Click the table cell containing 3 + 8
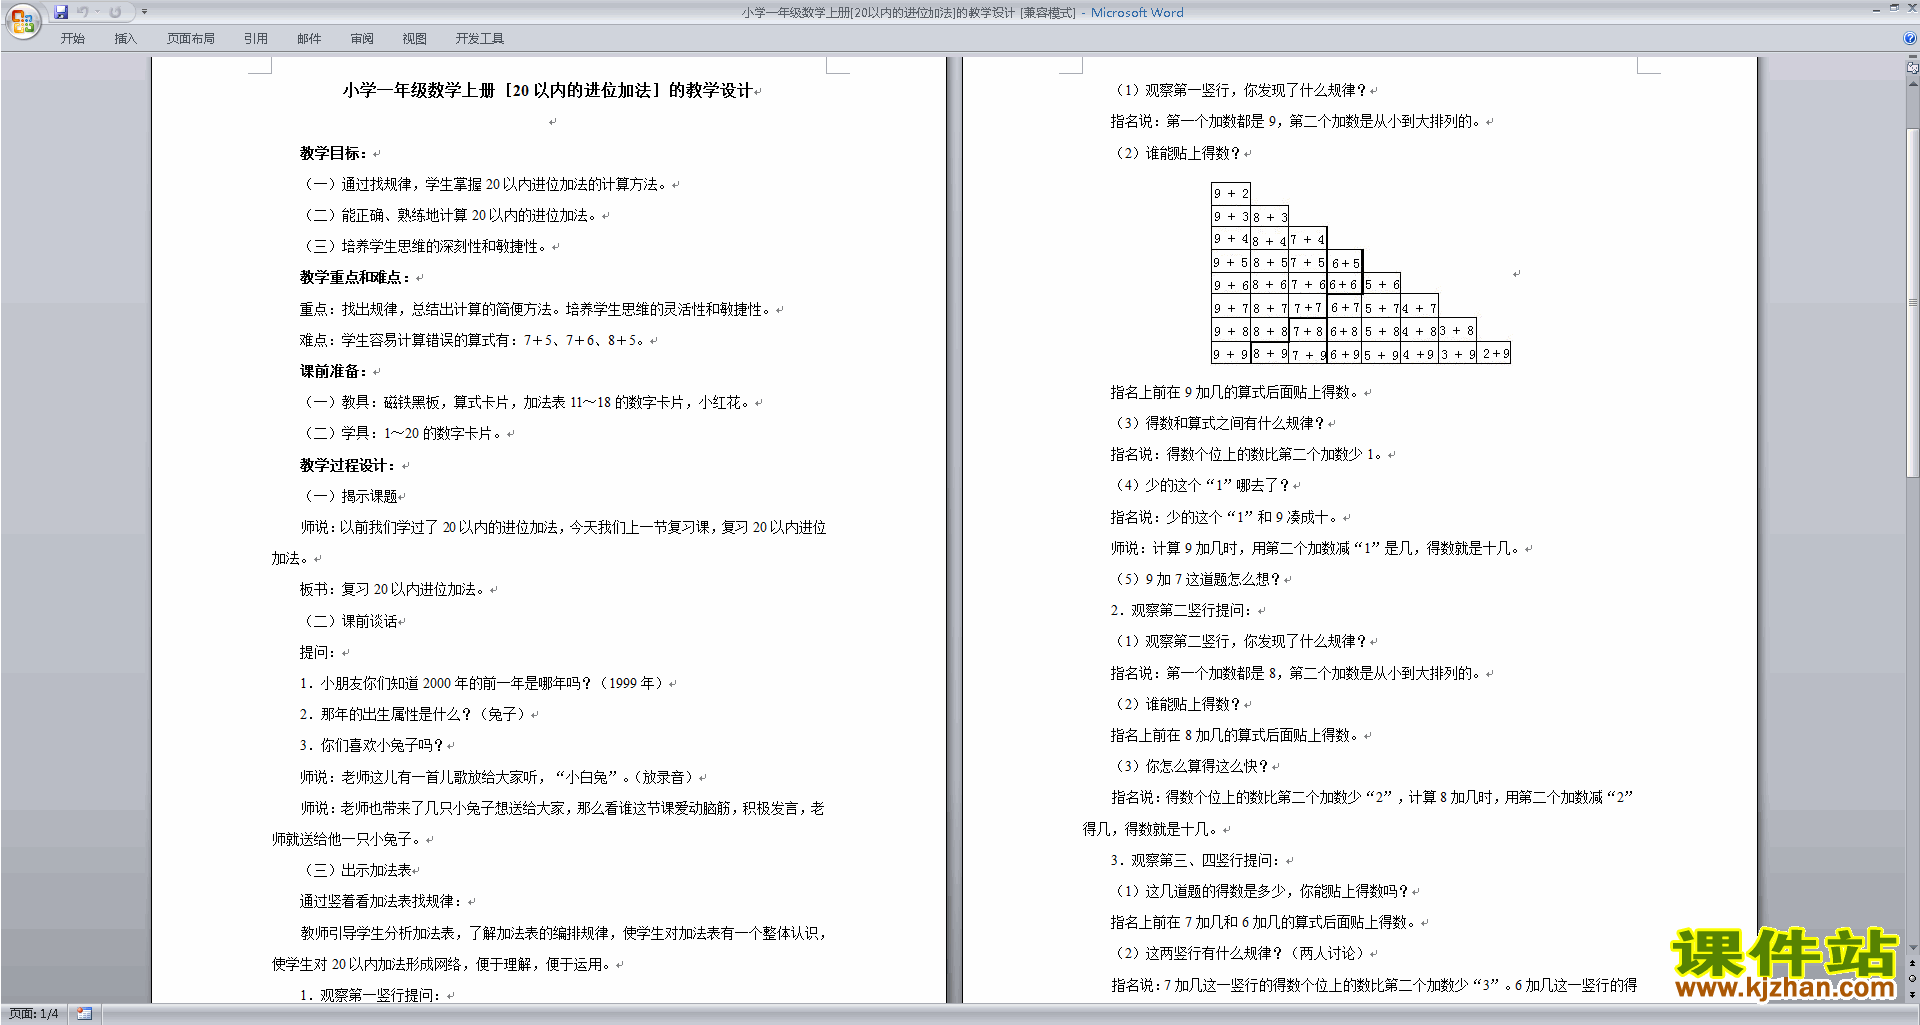1920x1025 pixels. coord(1458,331)
